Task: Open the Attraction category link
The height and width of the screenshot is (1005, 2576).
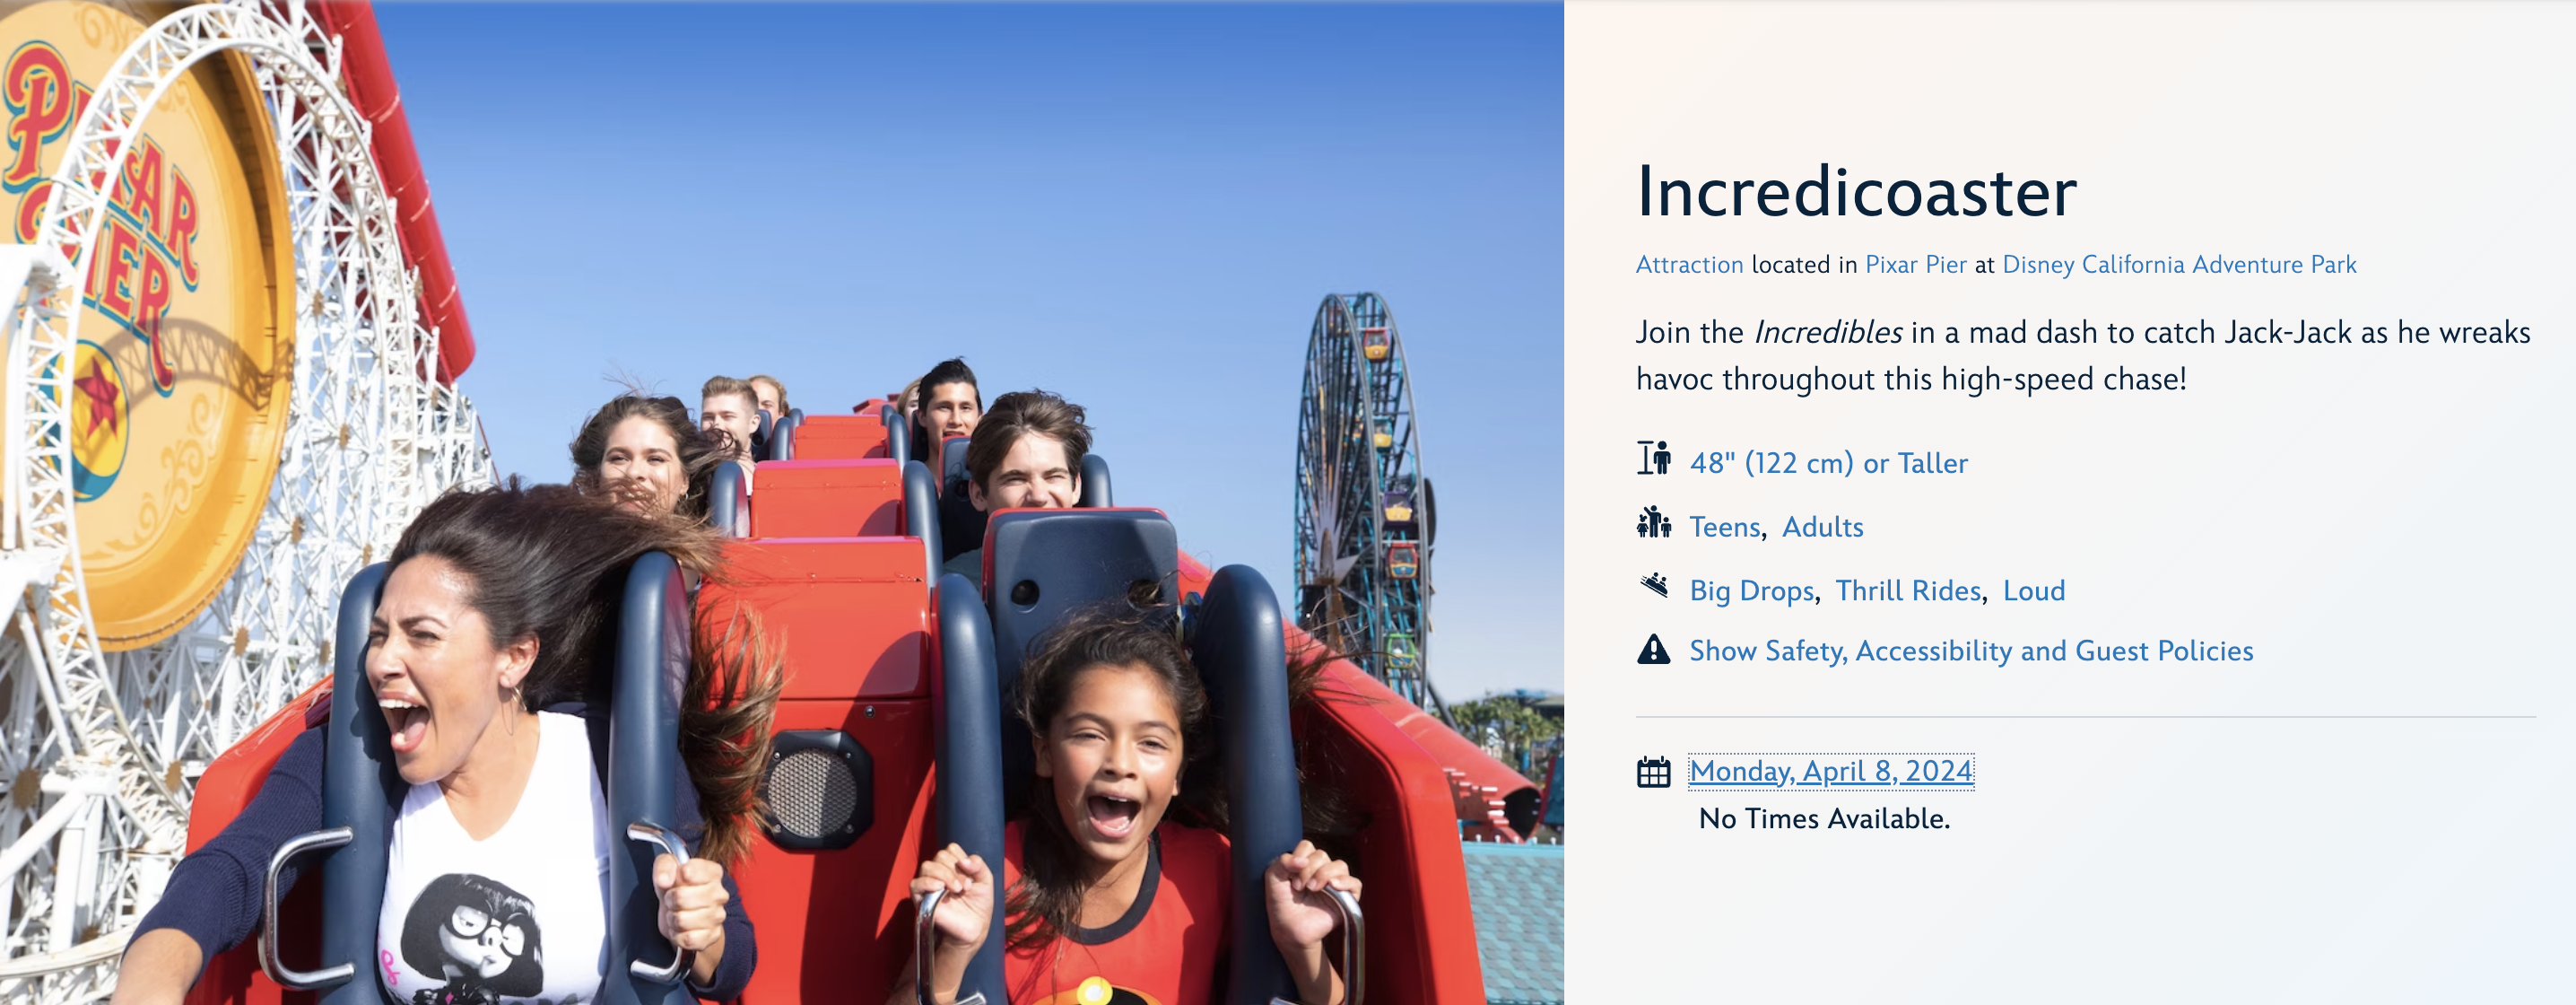Action: pyautogui.click(x=1689, y=265)
